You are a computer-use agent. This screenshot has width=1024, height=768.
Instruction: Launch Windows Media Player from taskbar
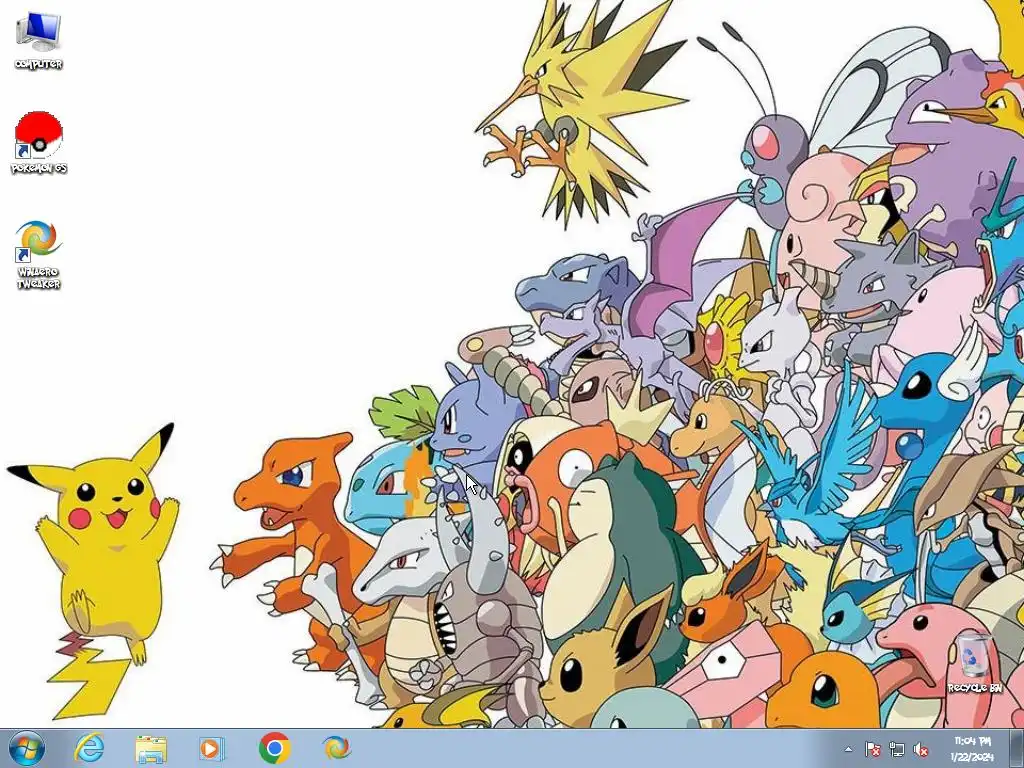(x=212, y=748)
